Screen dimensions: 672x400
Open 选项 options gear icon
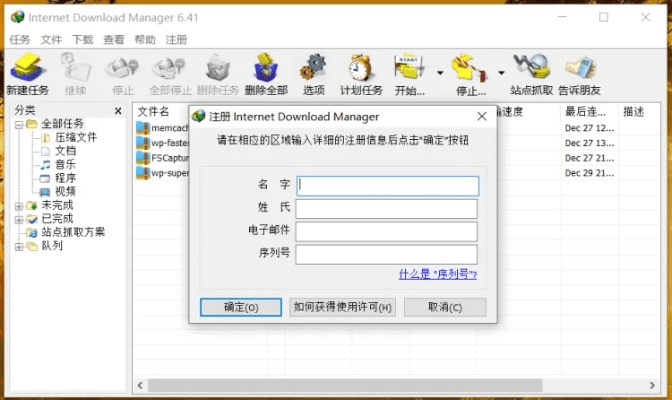coord(314,73)
